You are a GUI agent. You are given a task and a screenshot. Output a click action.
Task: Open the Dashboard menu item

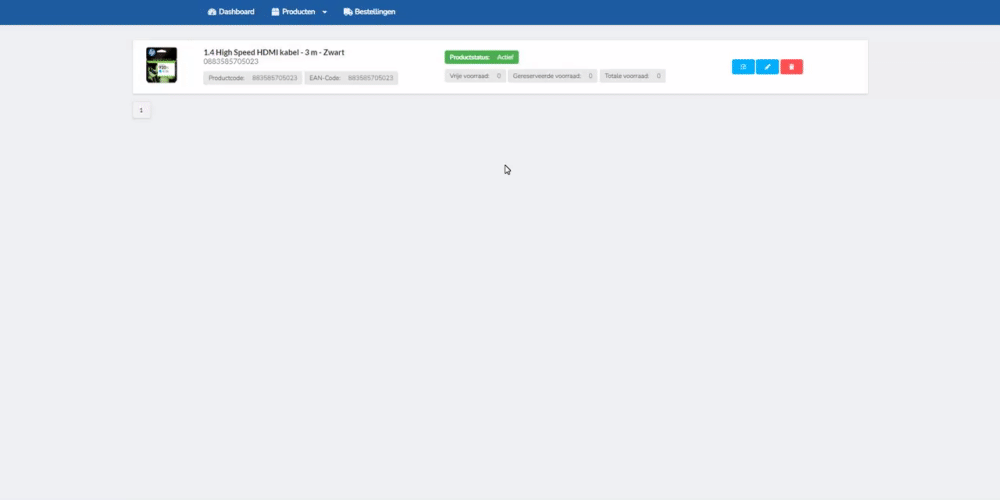tap(231, 12)
